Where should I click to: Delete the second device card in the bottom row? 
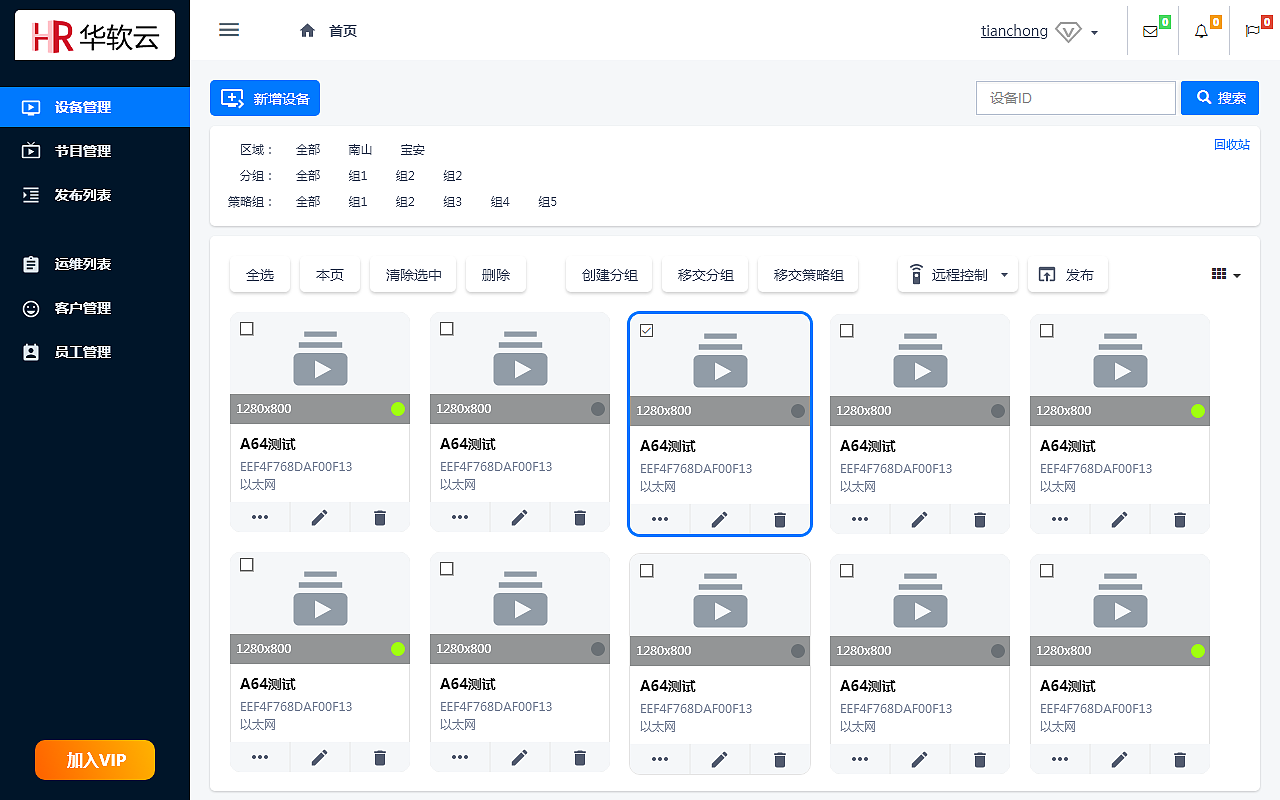[x=580, y=757]
